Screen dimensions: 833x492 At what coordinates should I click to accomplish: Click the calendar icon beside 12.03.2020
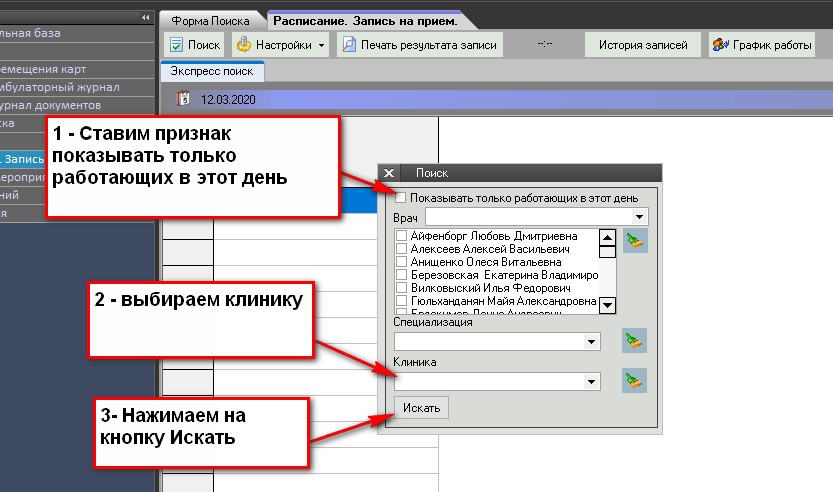tap(183, 99)
